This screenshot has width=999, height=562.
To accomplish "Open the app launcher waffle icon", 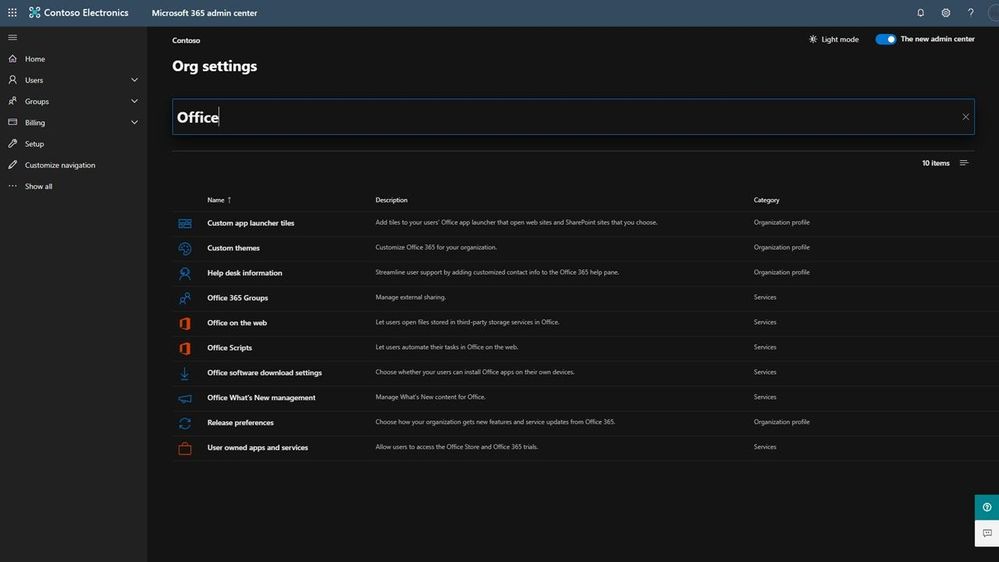I will click(x=12, y=13).
